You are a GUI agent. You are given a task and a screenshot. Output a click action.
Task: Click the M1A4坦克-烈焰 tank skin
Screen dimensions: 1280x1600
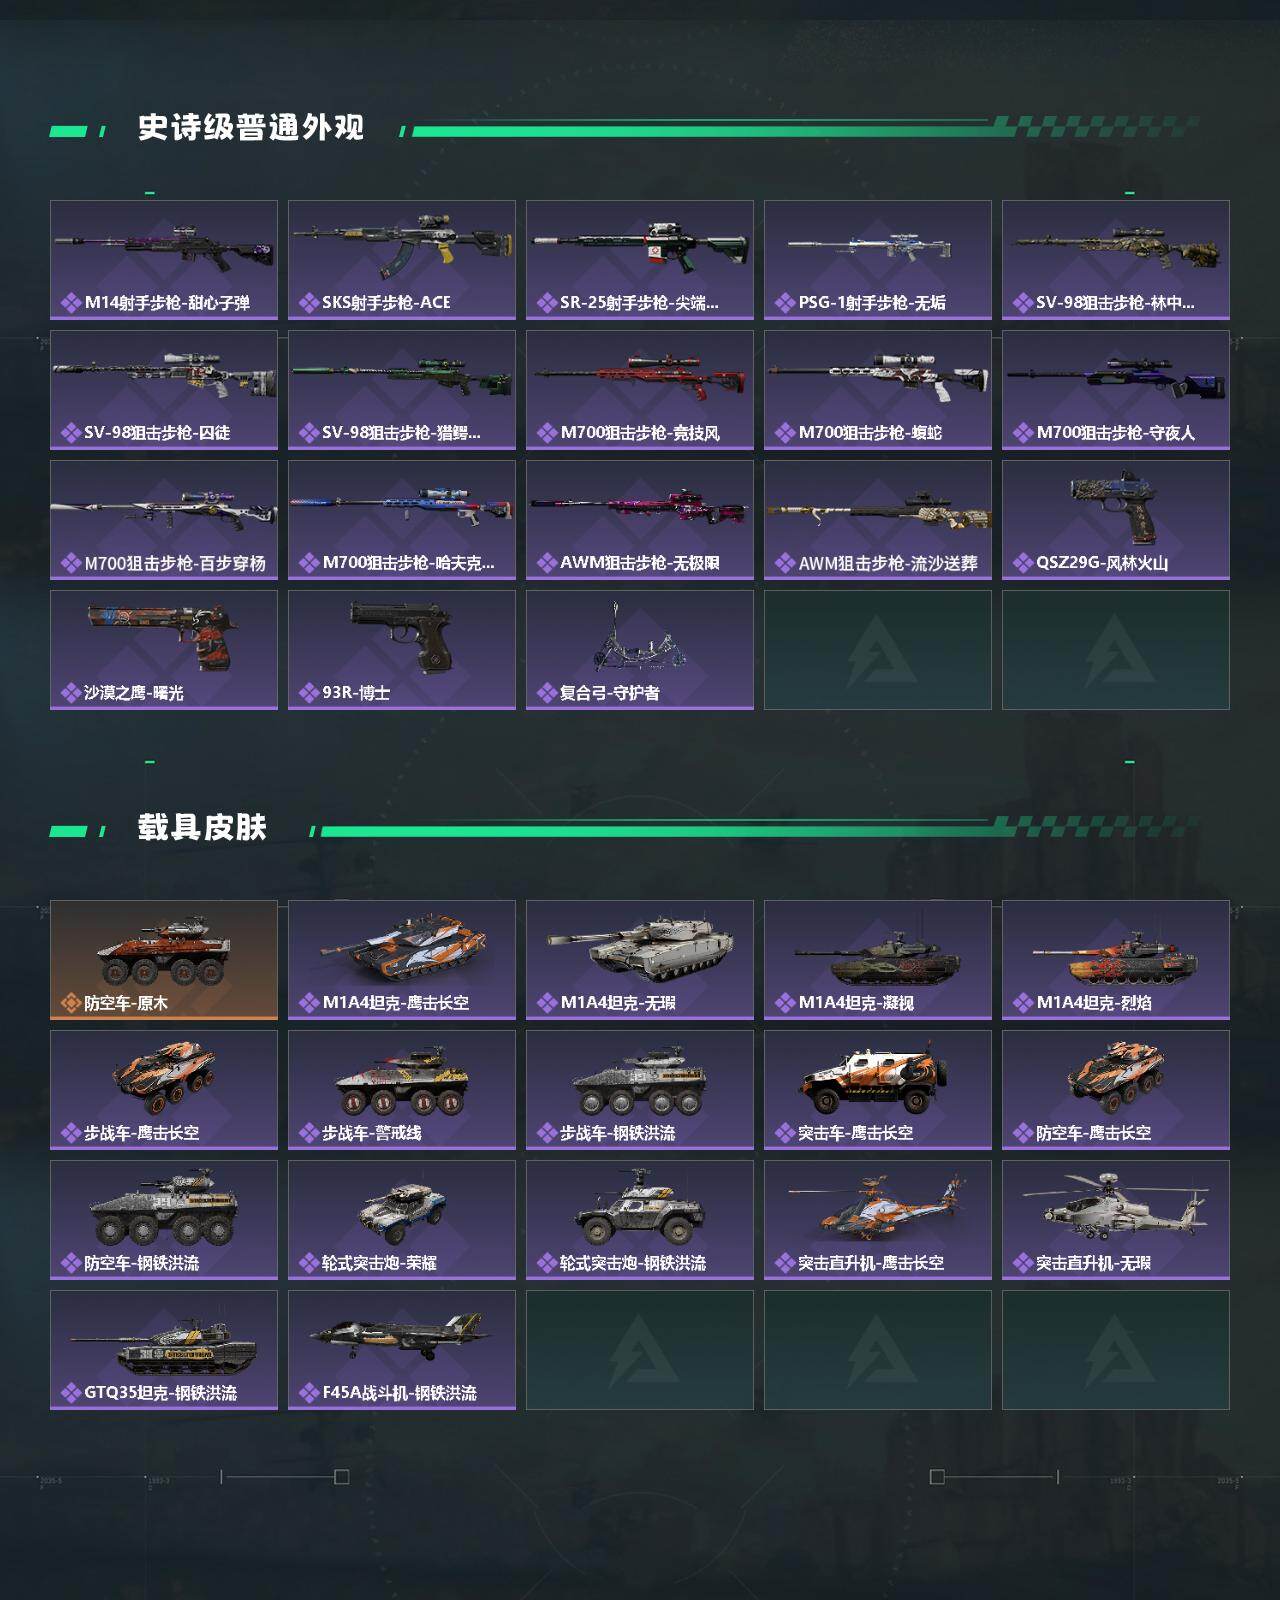[x=1116, y=960]
